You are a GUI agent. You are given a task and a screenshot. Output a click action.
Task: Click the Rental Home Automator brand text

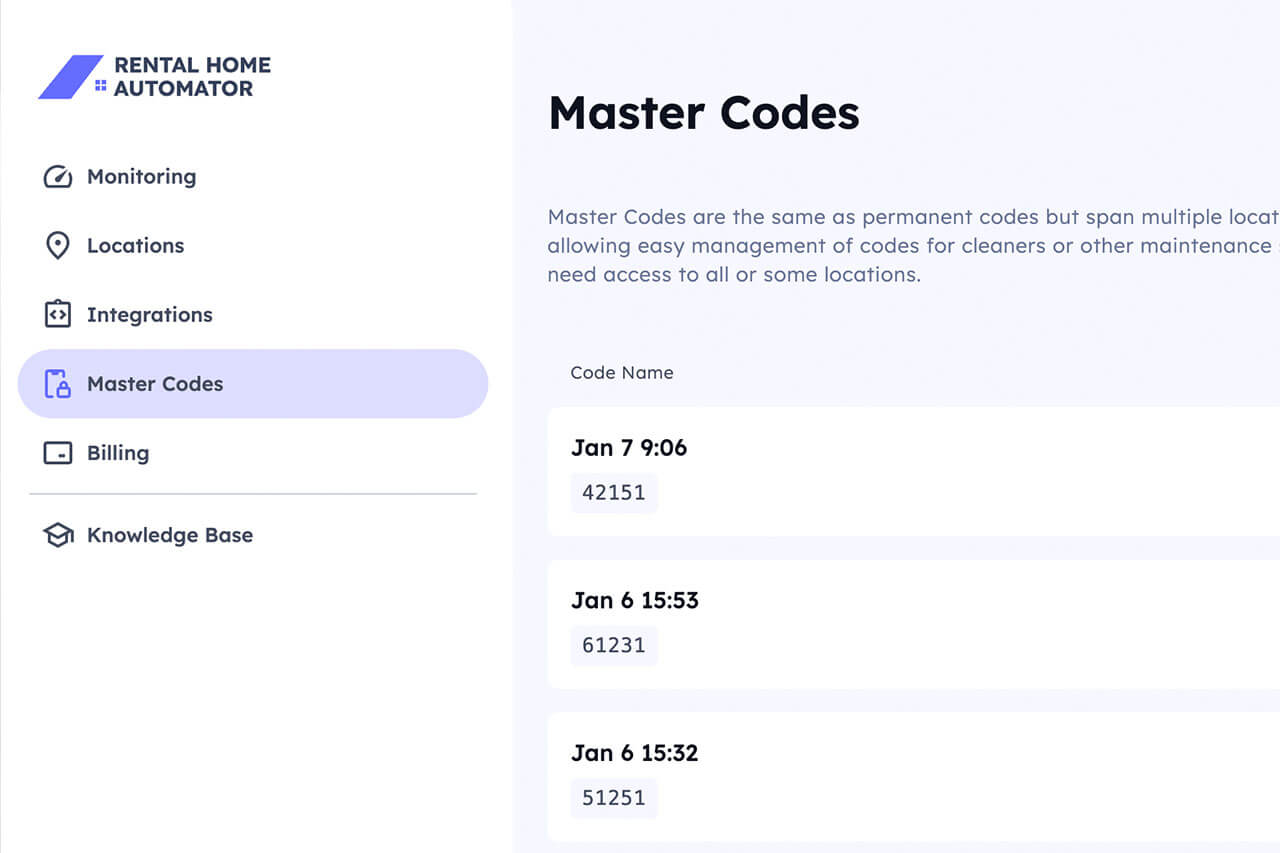click(x=192, y=77)
